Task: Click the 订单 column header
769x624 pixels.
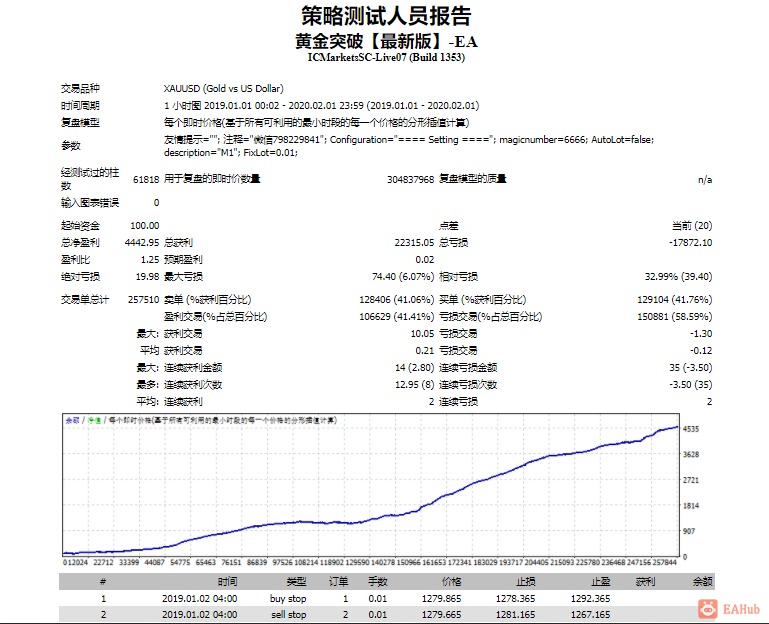Action: (x=338, y=582)
